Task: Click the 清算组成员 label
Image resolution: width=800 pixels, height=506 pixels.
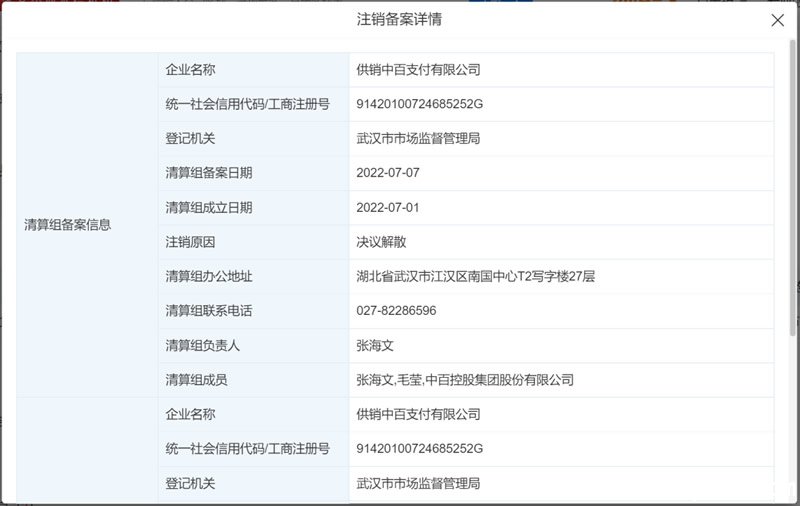Action: pos(196,380)
